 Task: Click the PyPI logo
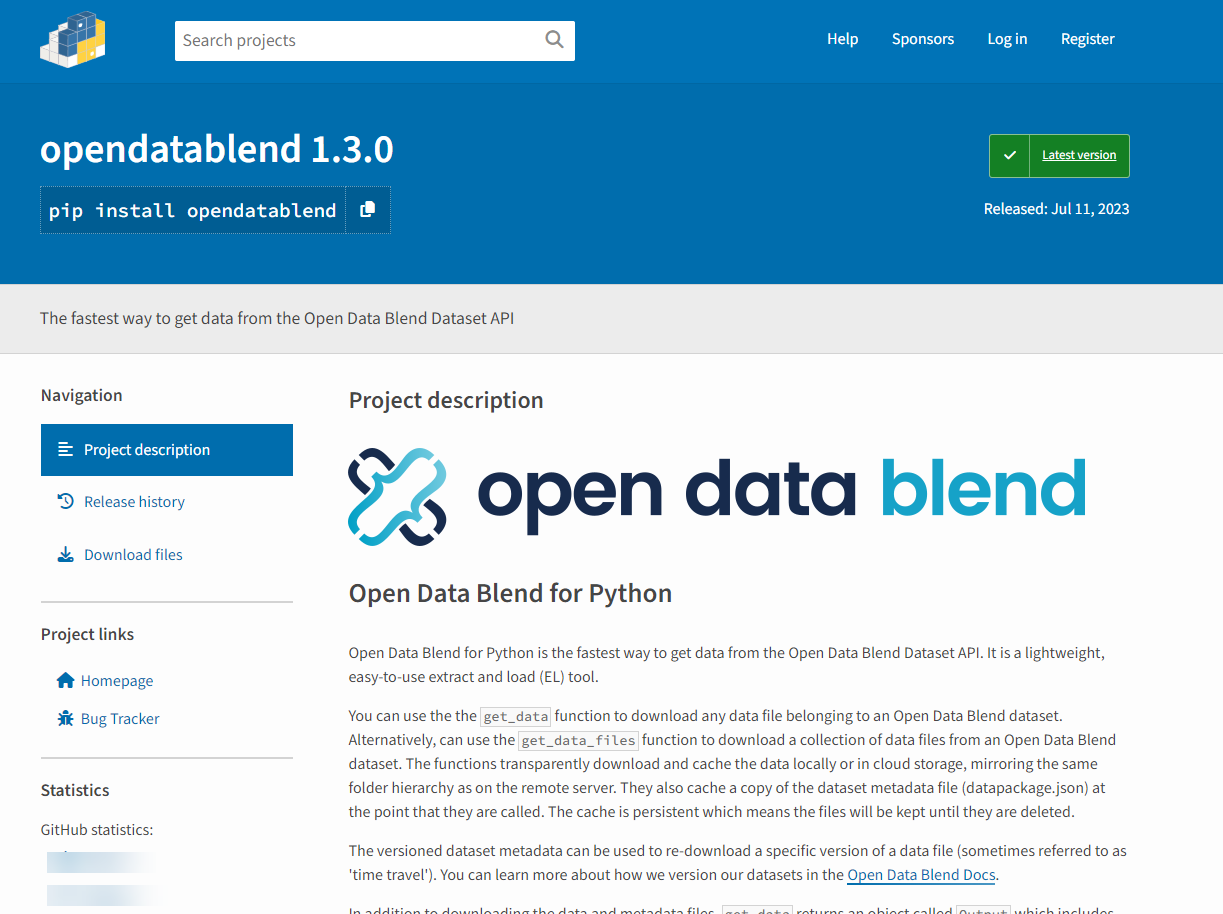[73, 39]
